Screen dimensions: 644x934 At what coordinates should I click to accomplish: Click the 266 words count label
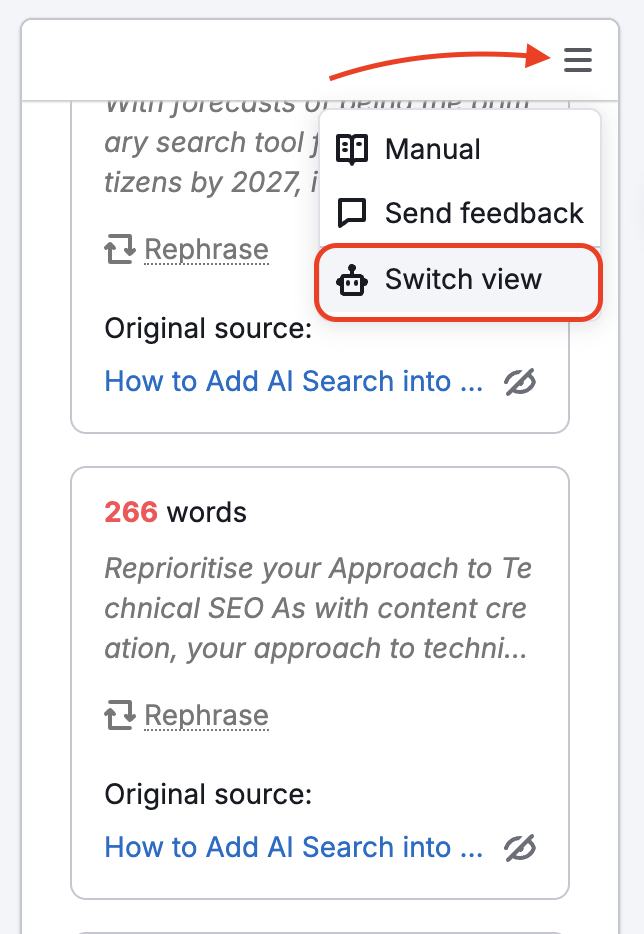click(176, 513)
